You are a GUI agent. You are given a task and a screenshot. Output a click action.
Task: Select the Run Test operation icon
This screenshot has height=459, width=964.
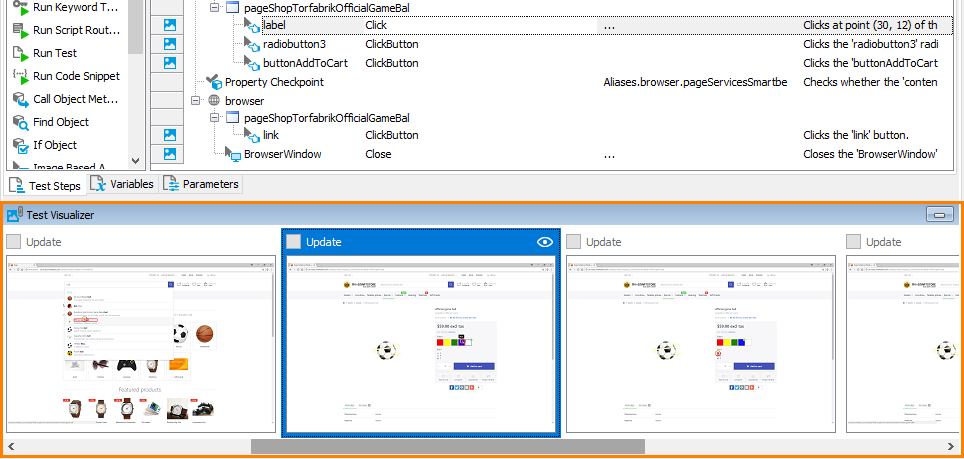click(21, 53)
